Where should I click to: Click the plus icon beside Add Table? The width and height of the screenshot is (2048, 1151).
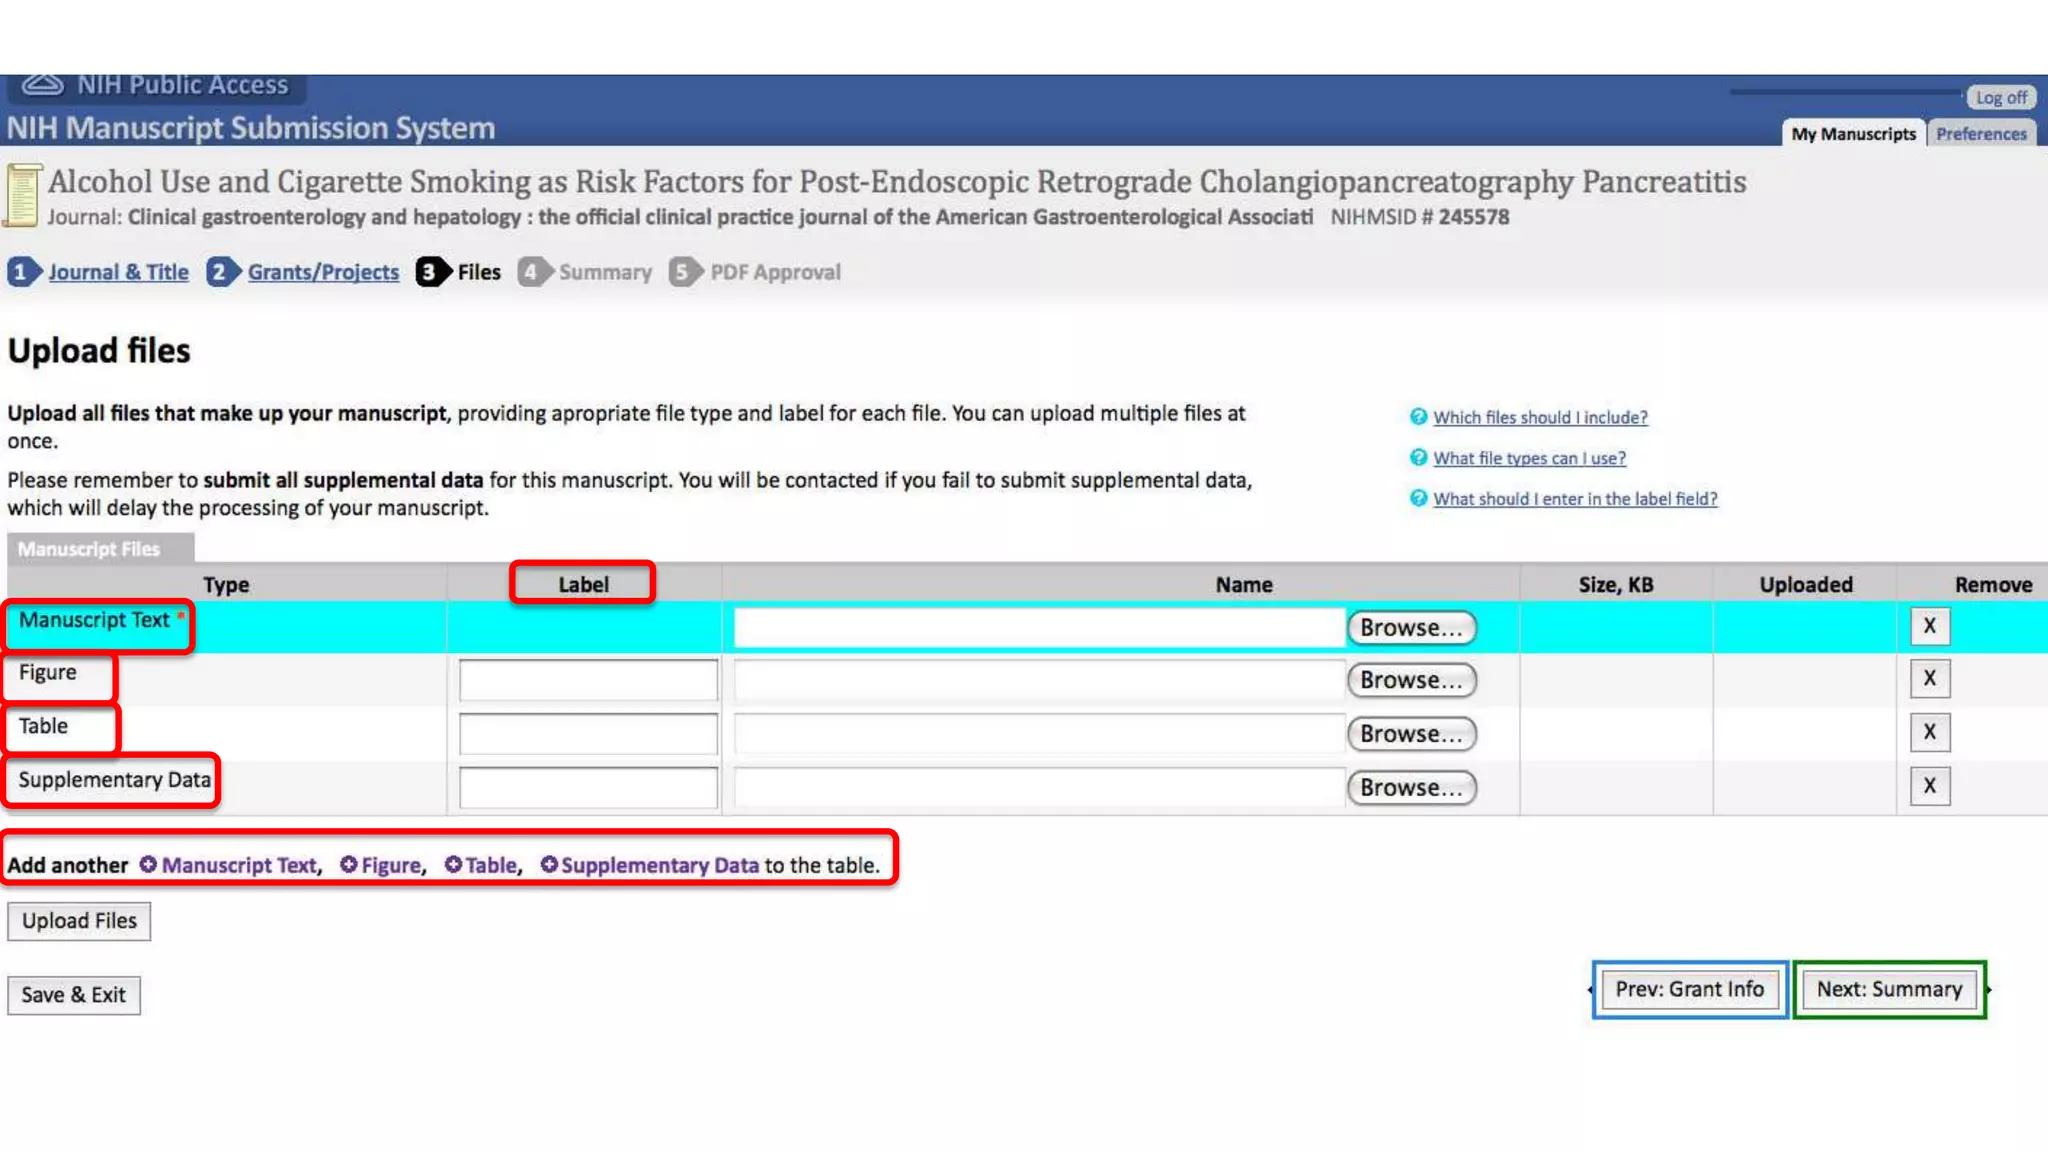pyautogui.click(x=453, y=864)
